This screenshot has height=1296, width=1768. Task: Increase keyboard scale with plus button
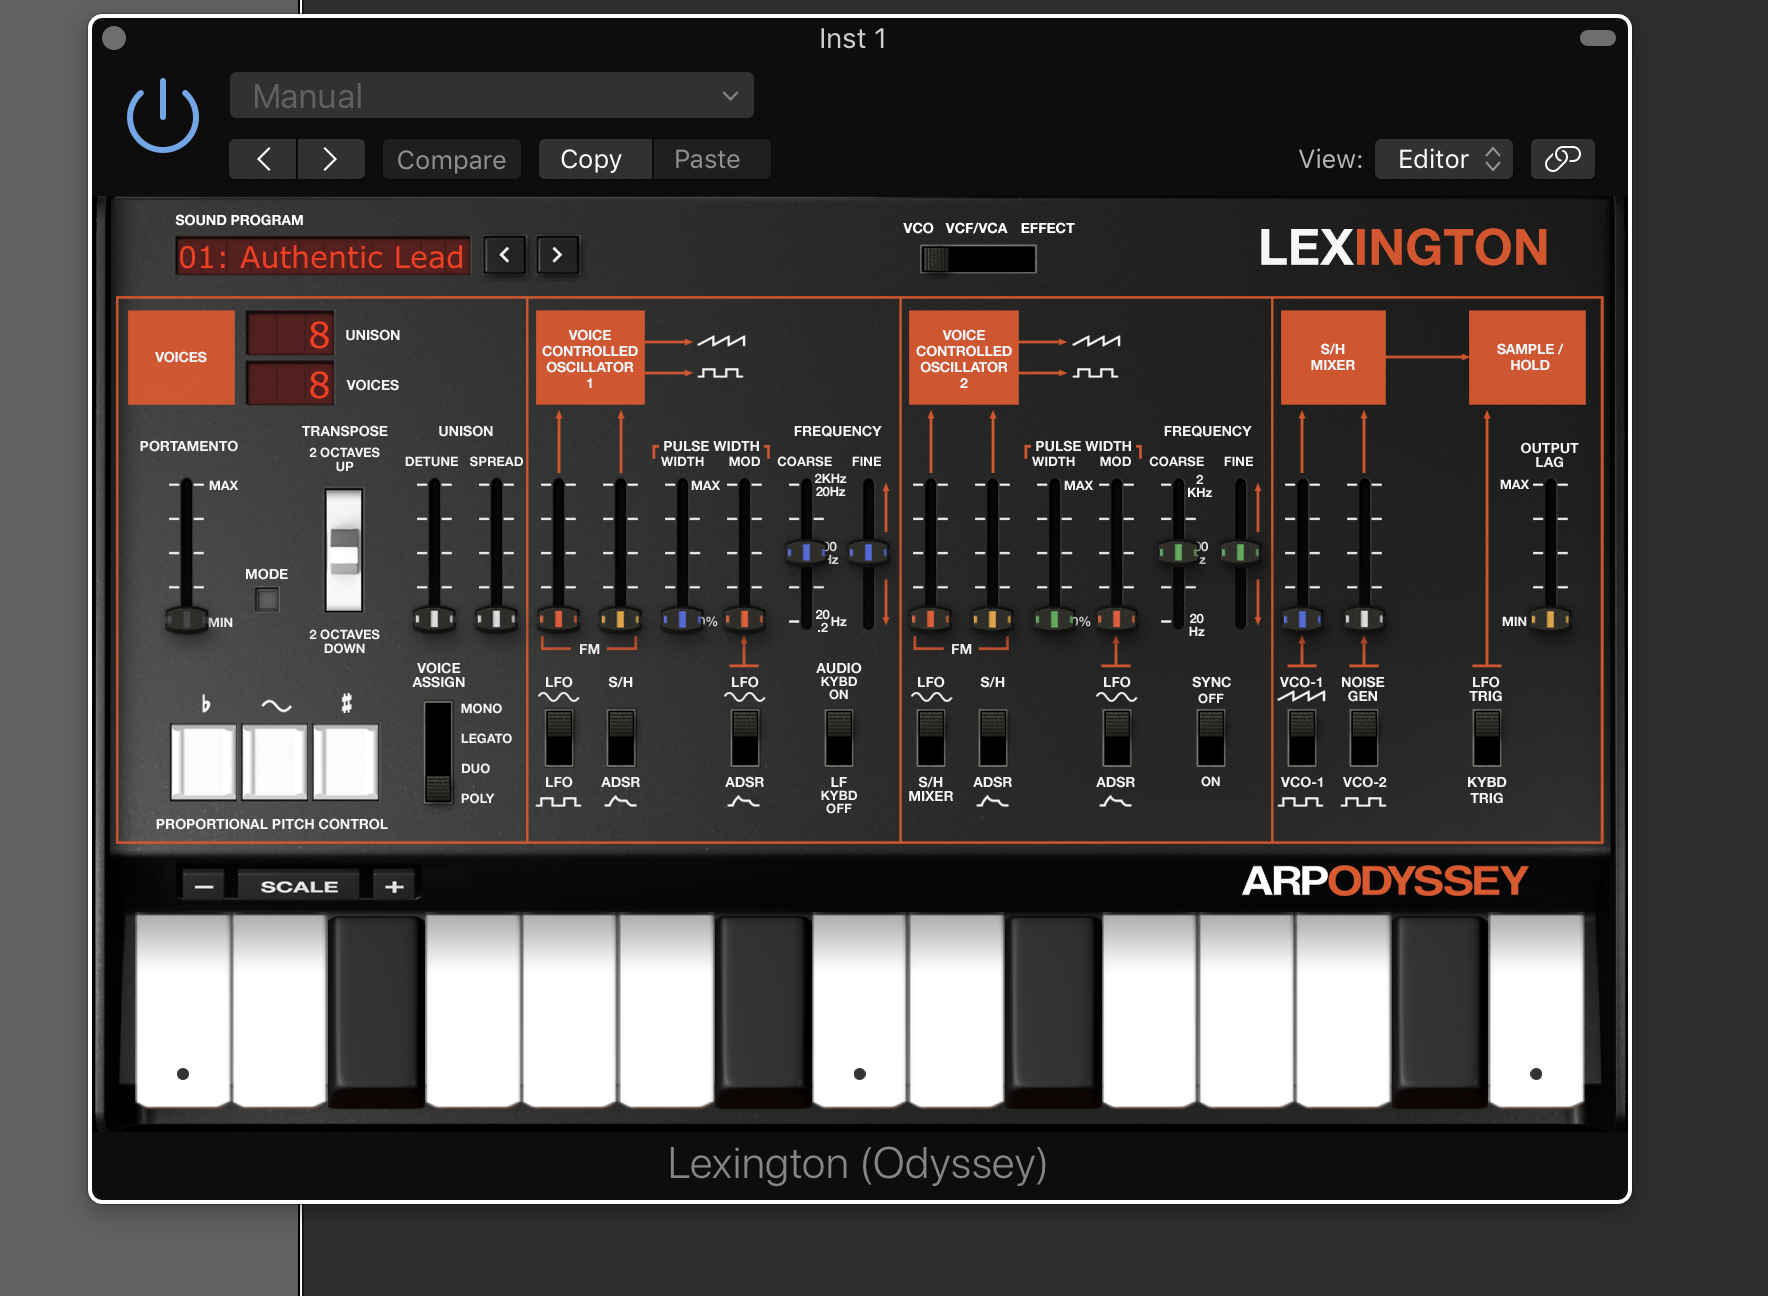[394, 887]
